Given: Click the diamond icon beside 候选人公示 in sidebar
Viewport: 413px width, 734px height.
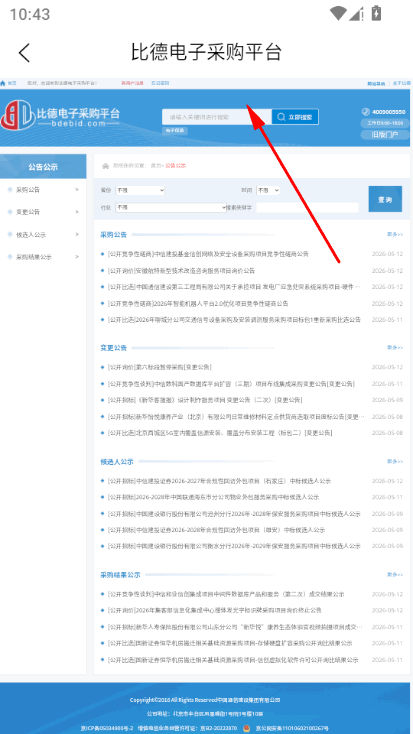Looking at the screenshot, I should (x=10, y=235).
